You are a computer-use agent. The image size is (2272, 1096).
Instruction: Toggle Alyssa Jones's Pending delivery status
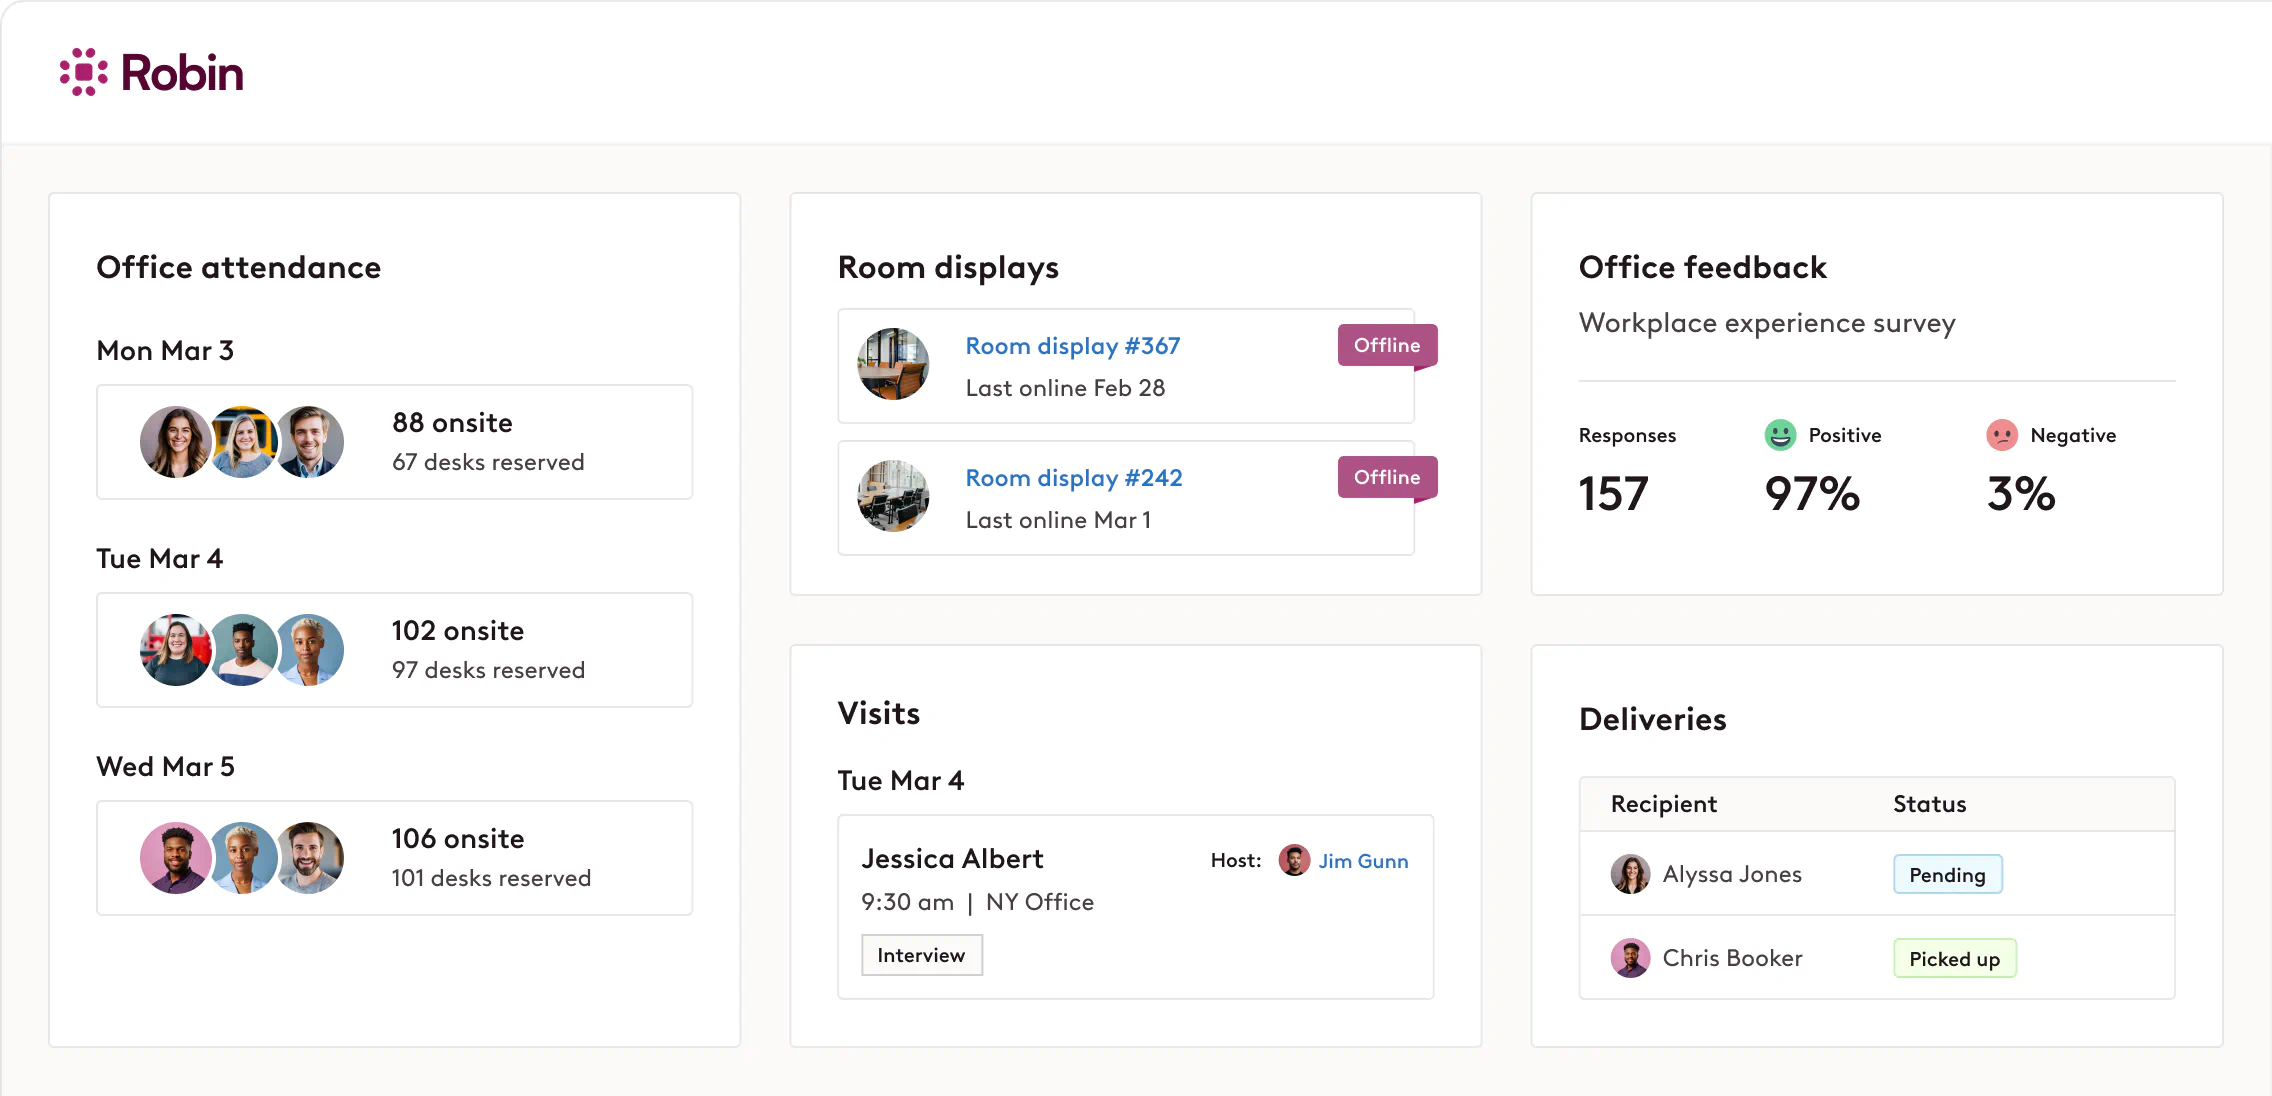(1946, 873)
